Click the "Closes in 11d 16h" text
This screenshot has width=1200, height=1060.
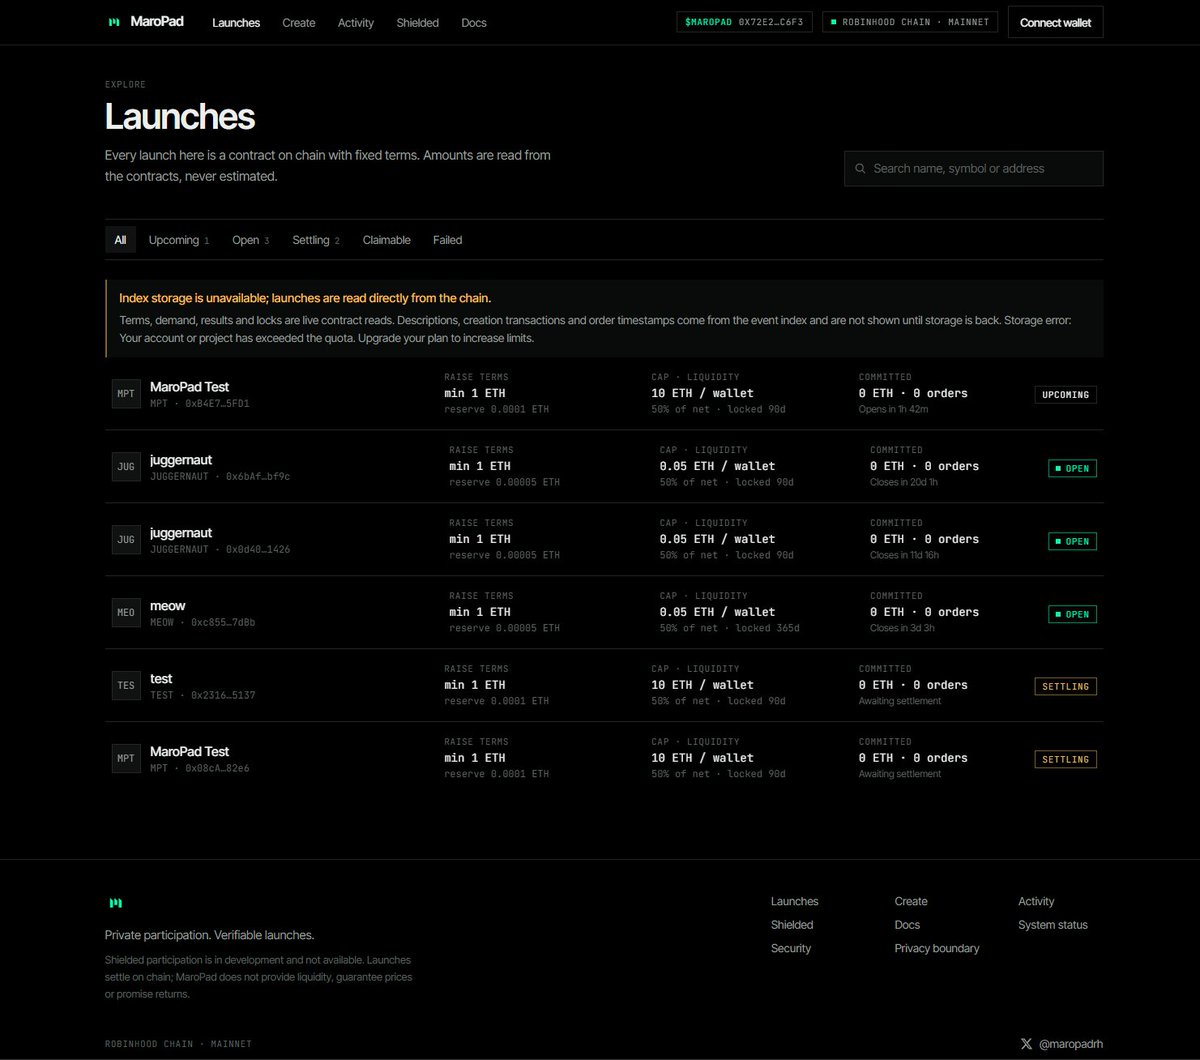(905, 556)
